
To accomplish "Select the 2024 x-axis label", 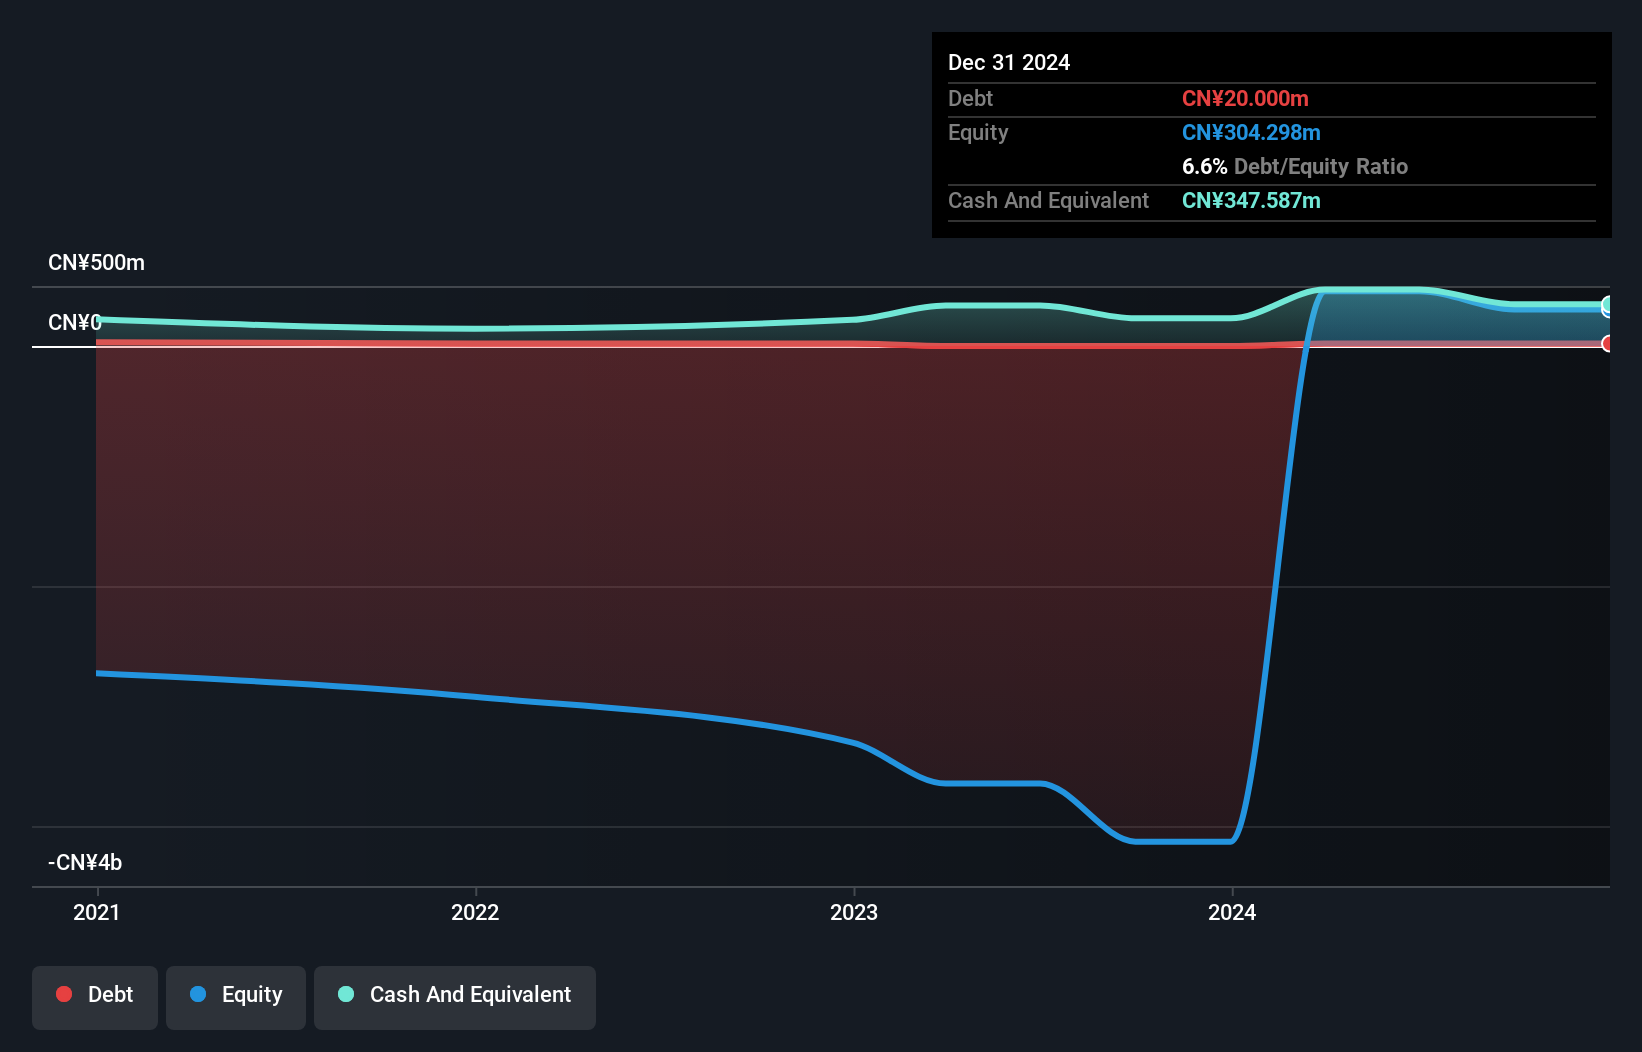I will click(1232, 912).
